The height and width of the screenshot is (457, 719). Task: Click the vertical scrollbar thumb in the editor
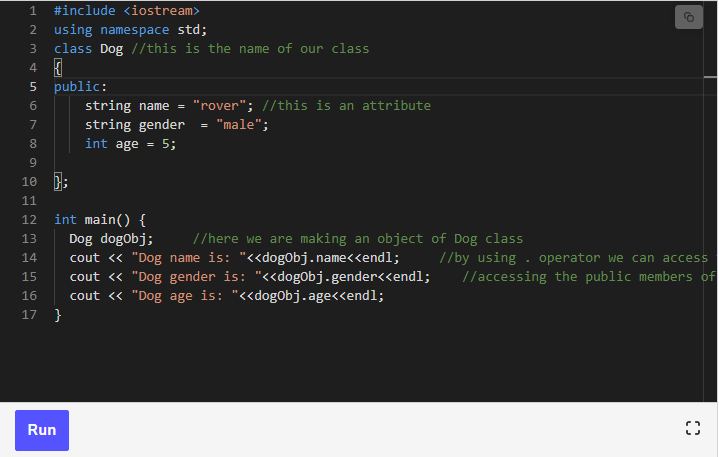tap(710, 77)
